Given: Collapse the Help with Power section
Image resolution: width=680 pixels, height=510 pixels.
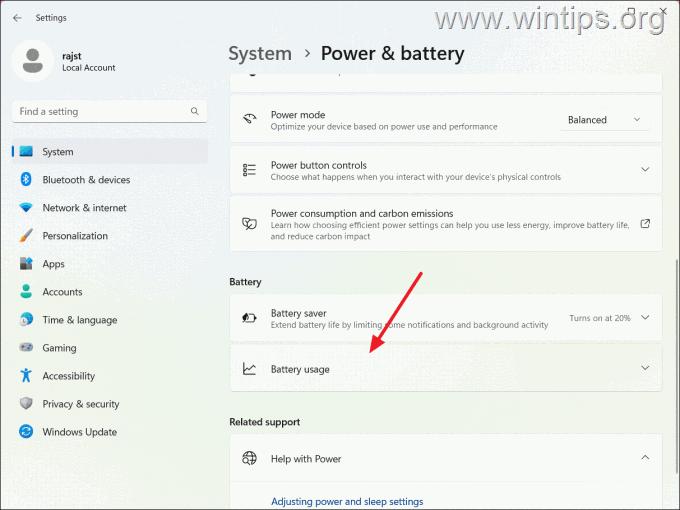Looking at the screenshot, I should click(x=645, y=458).
